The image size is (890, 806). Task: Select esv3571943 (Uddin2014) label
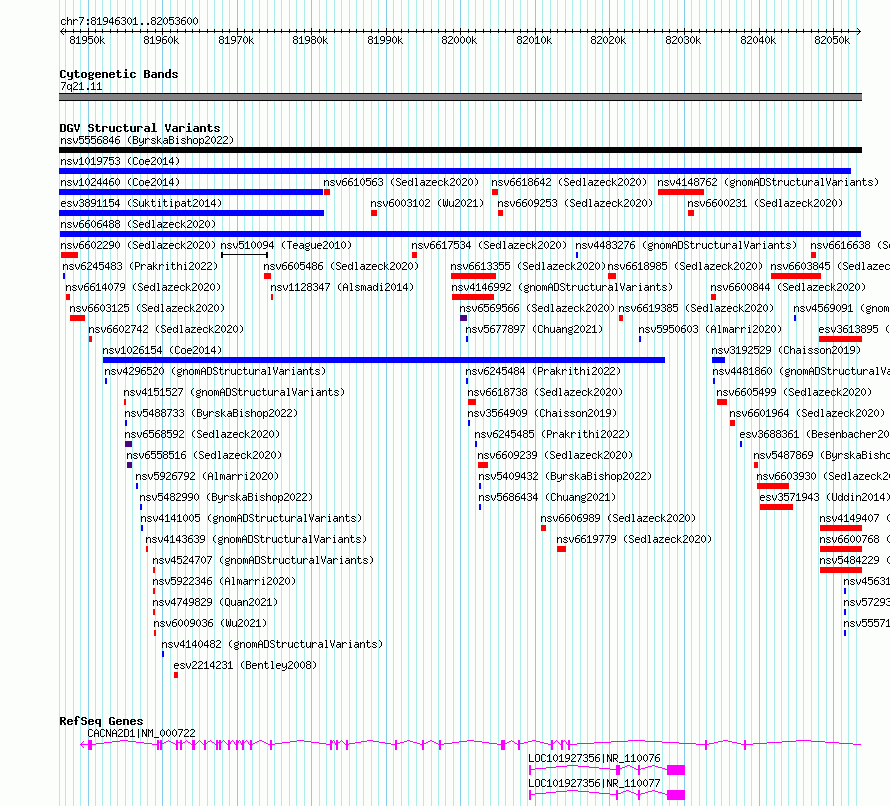pos(825,497)
